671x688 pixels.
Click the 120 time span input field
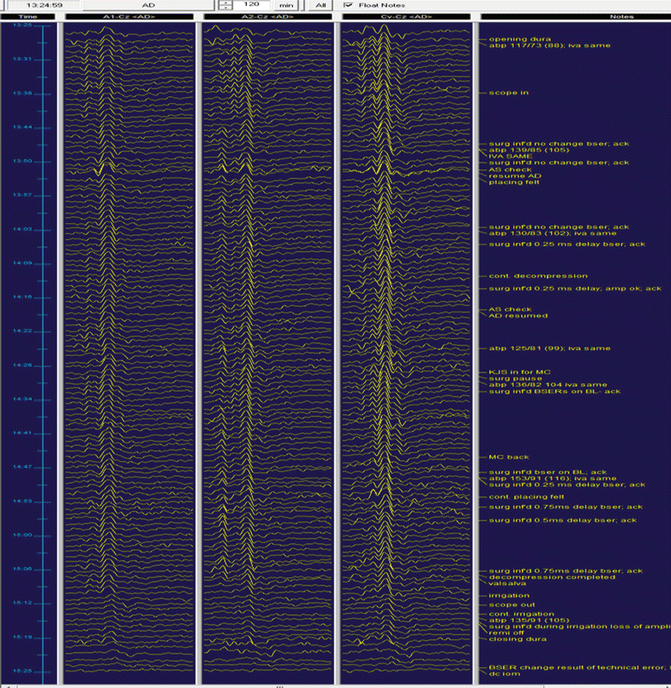point(251,5)
